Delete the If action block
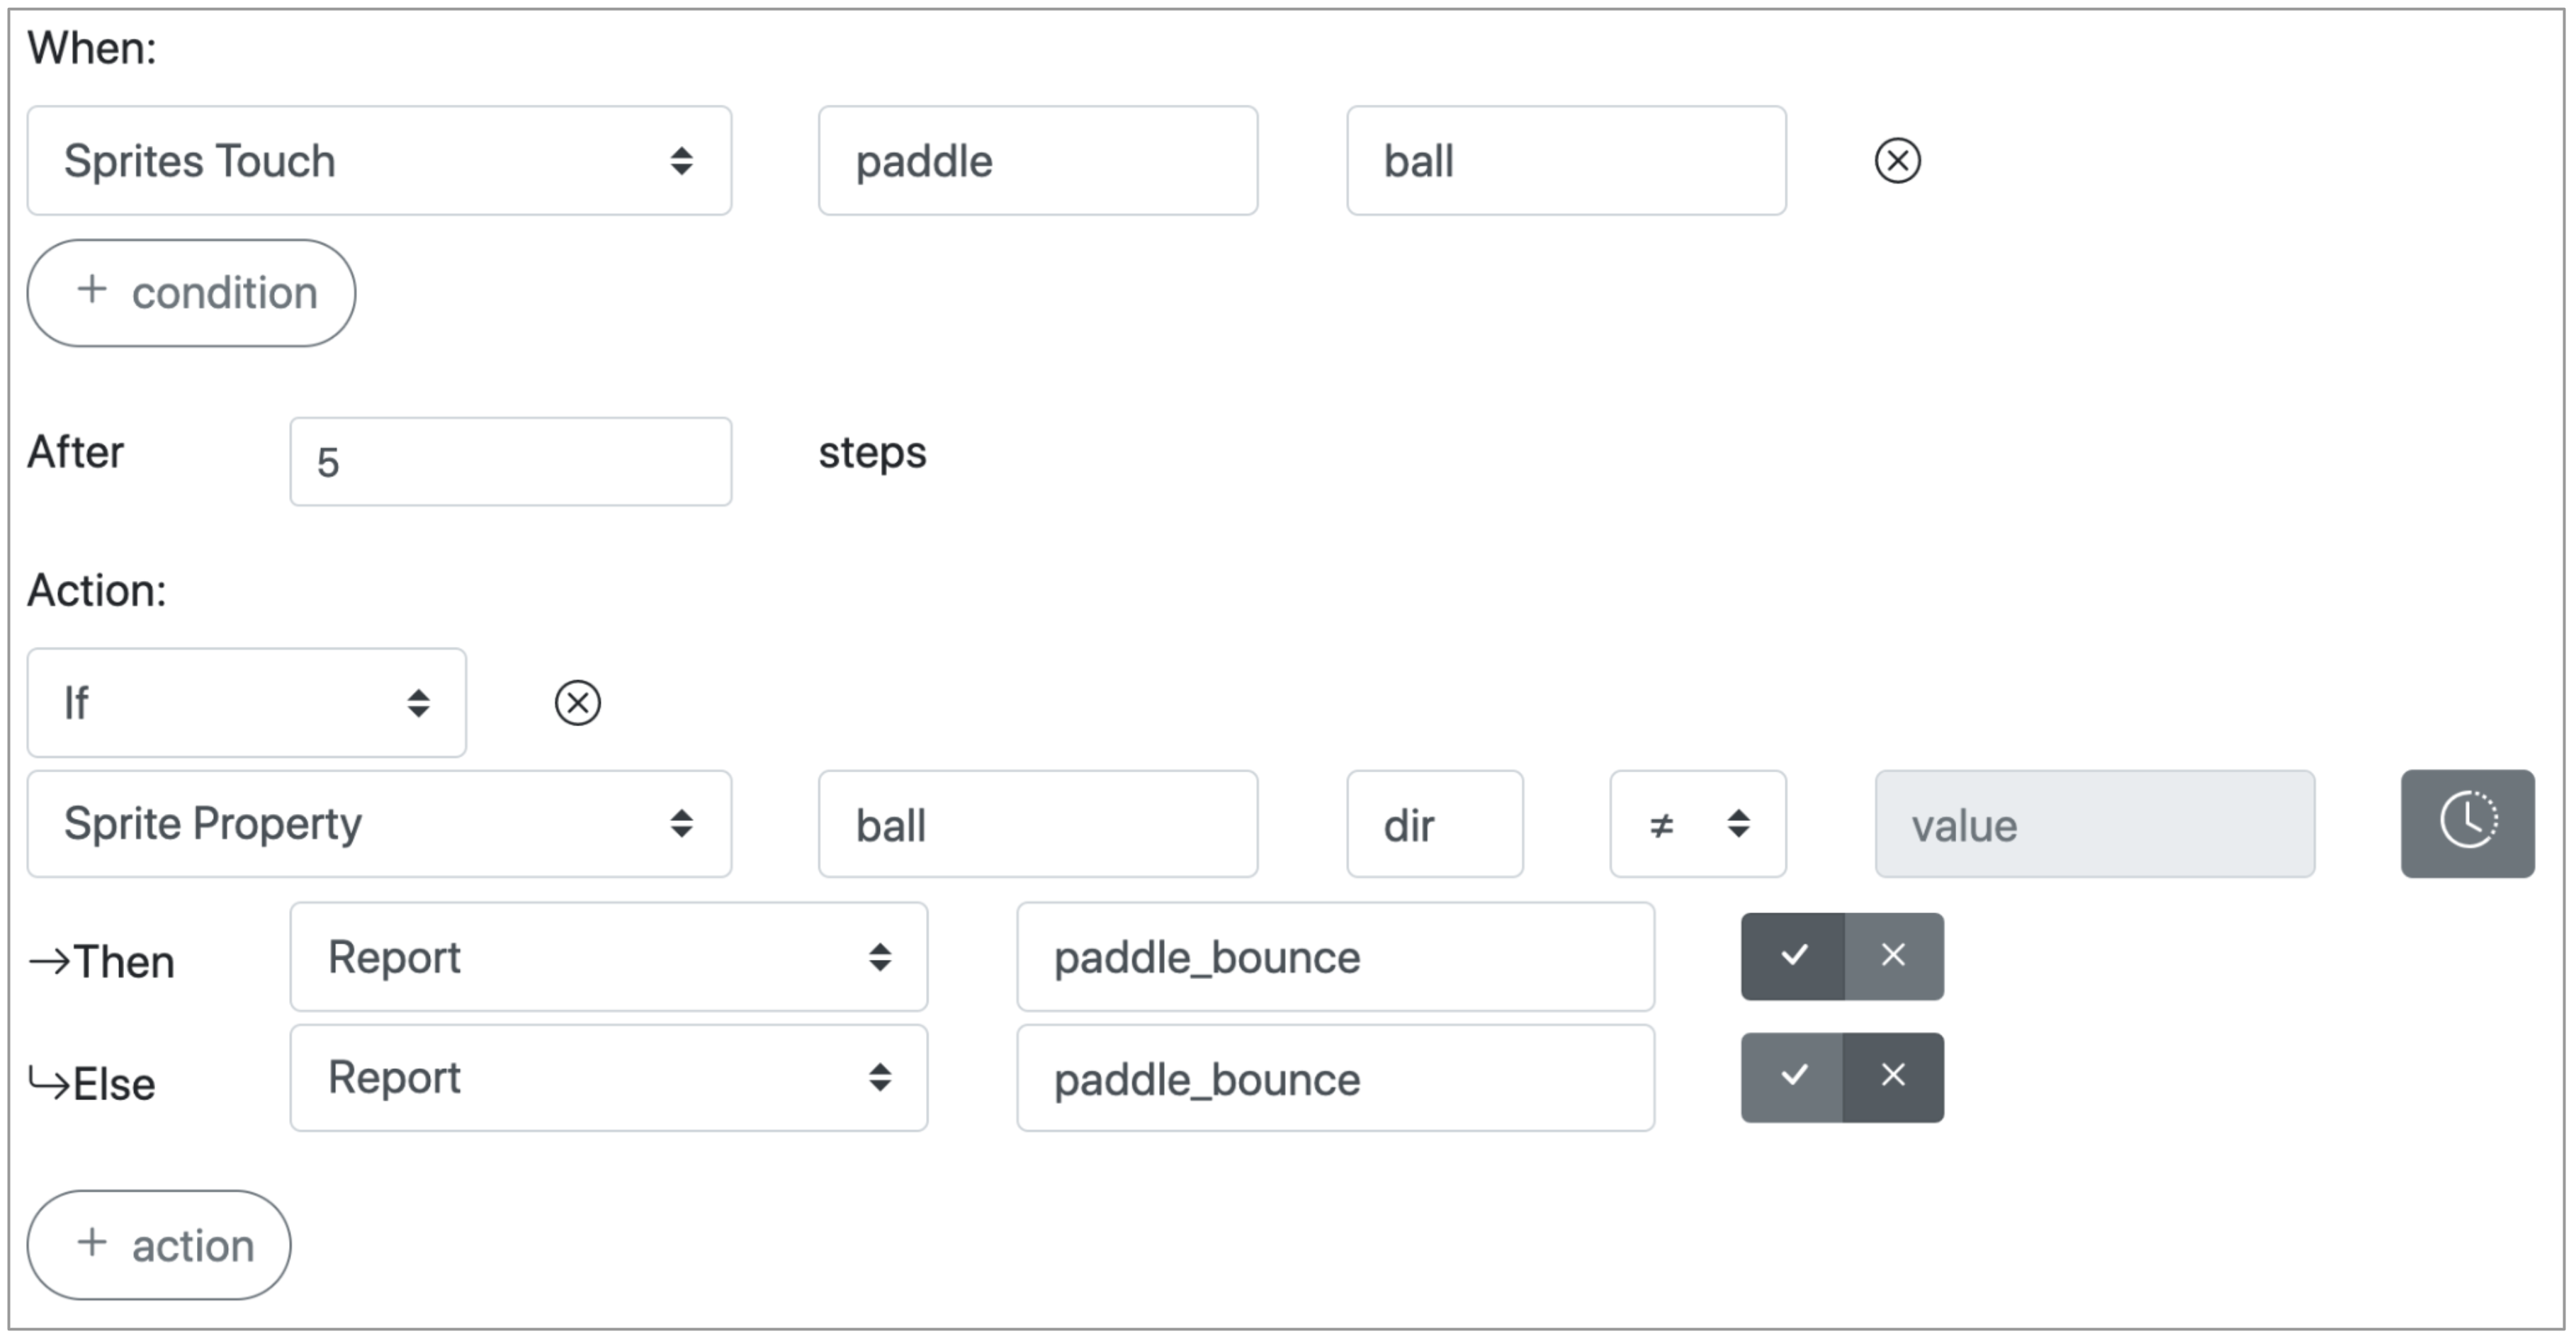Screen dimensions: 2576x1339 click(x=578, y=702)
